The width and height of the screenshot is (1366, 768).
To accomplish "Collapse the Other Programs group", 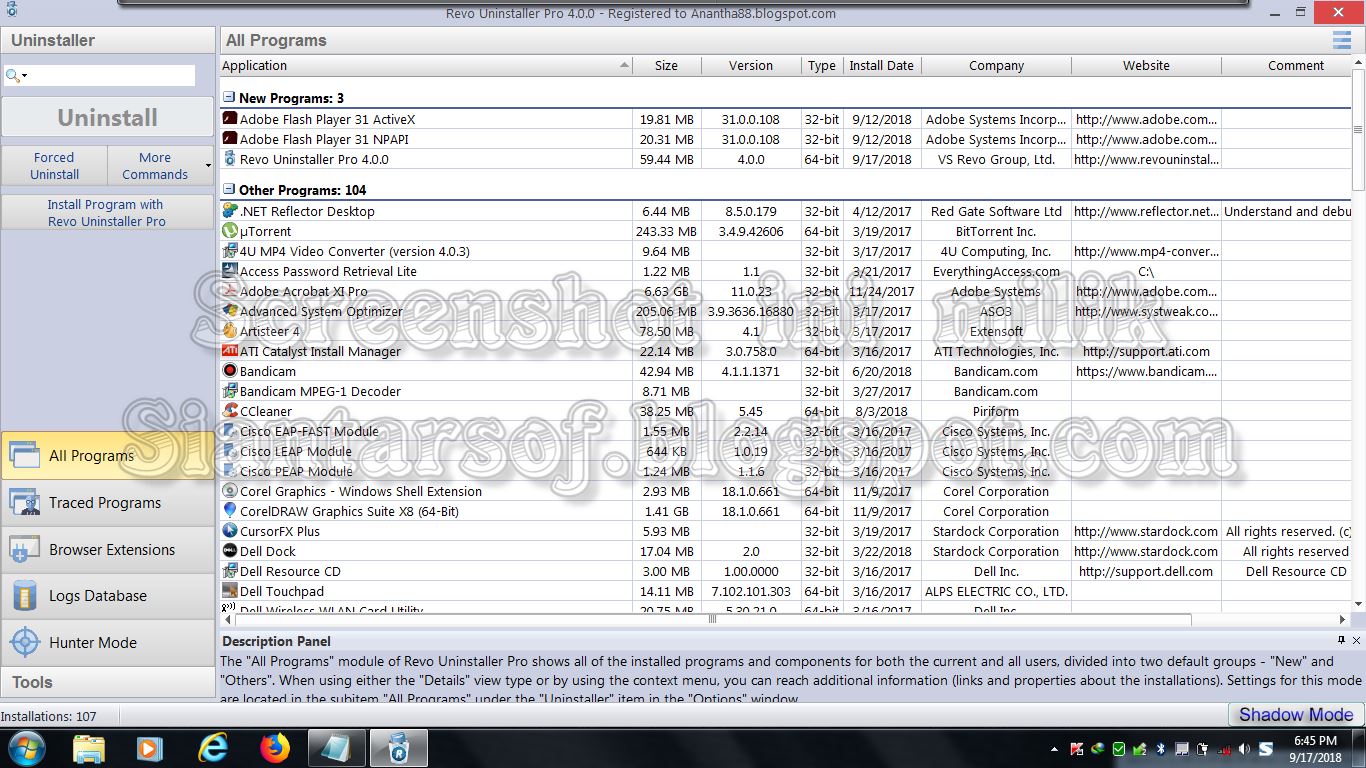I will (229, 189).
